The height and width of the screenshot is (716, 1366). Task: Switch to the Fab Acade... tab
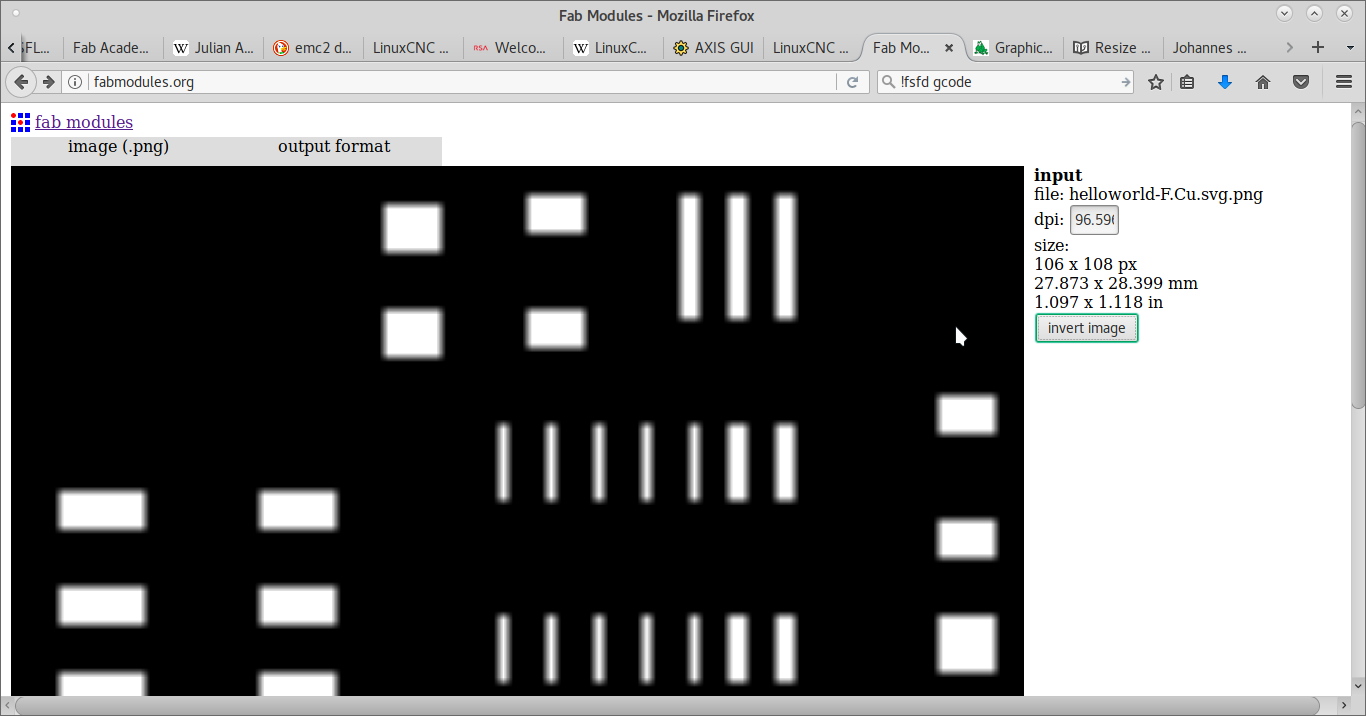[x=113, y=47]
